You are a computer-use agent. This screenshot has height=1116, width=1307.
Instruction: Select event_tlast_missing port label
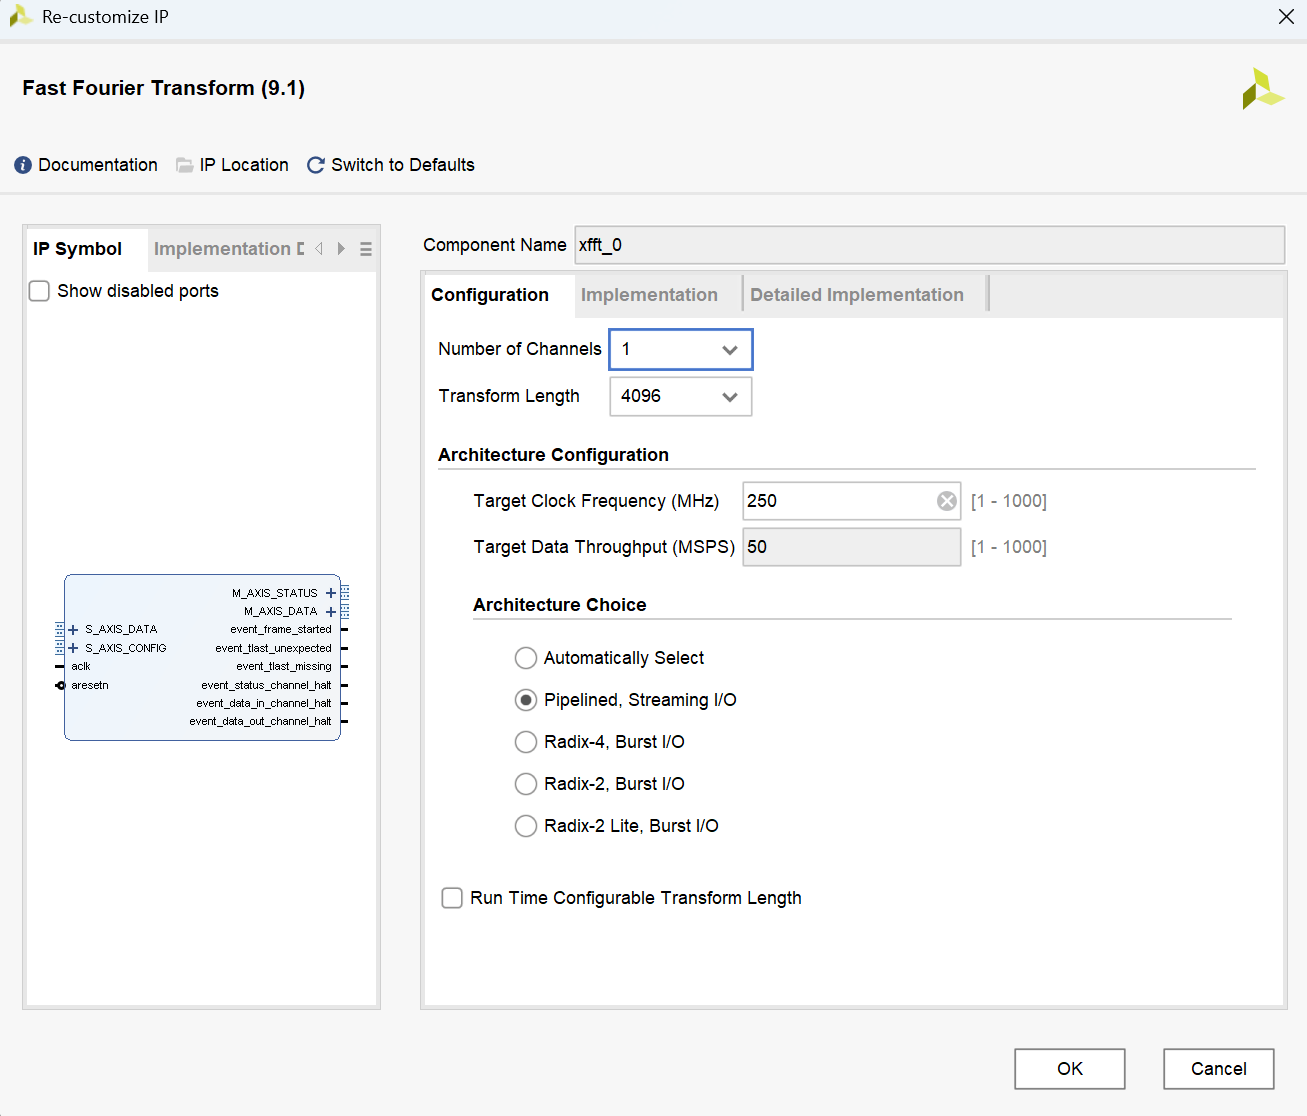point(284,666)
